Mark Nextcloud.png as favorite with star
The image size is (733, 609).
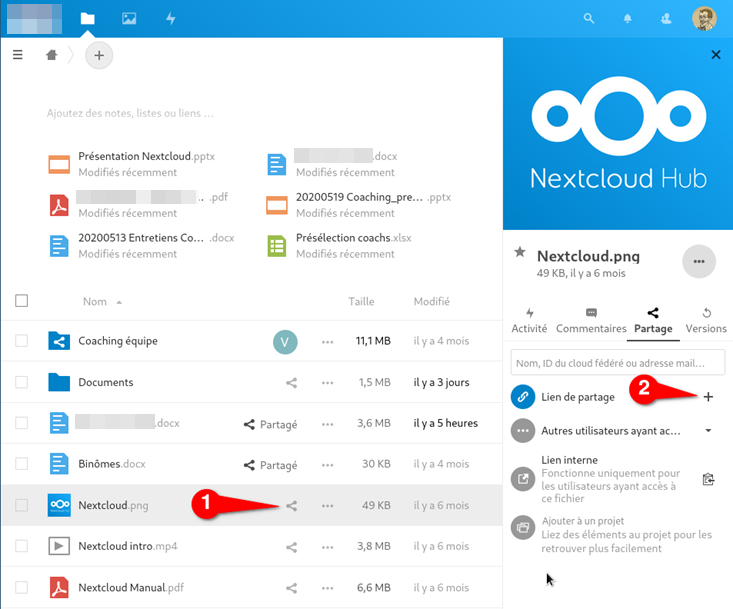click(x=519, y=254)
